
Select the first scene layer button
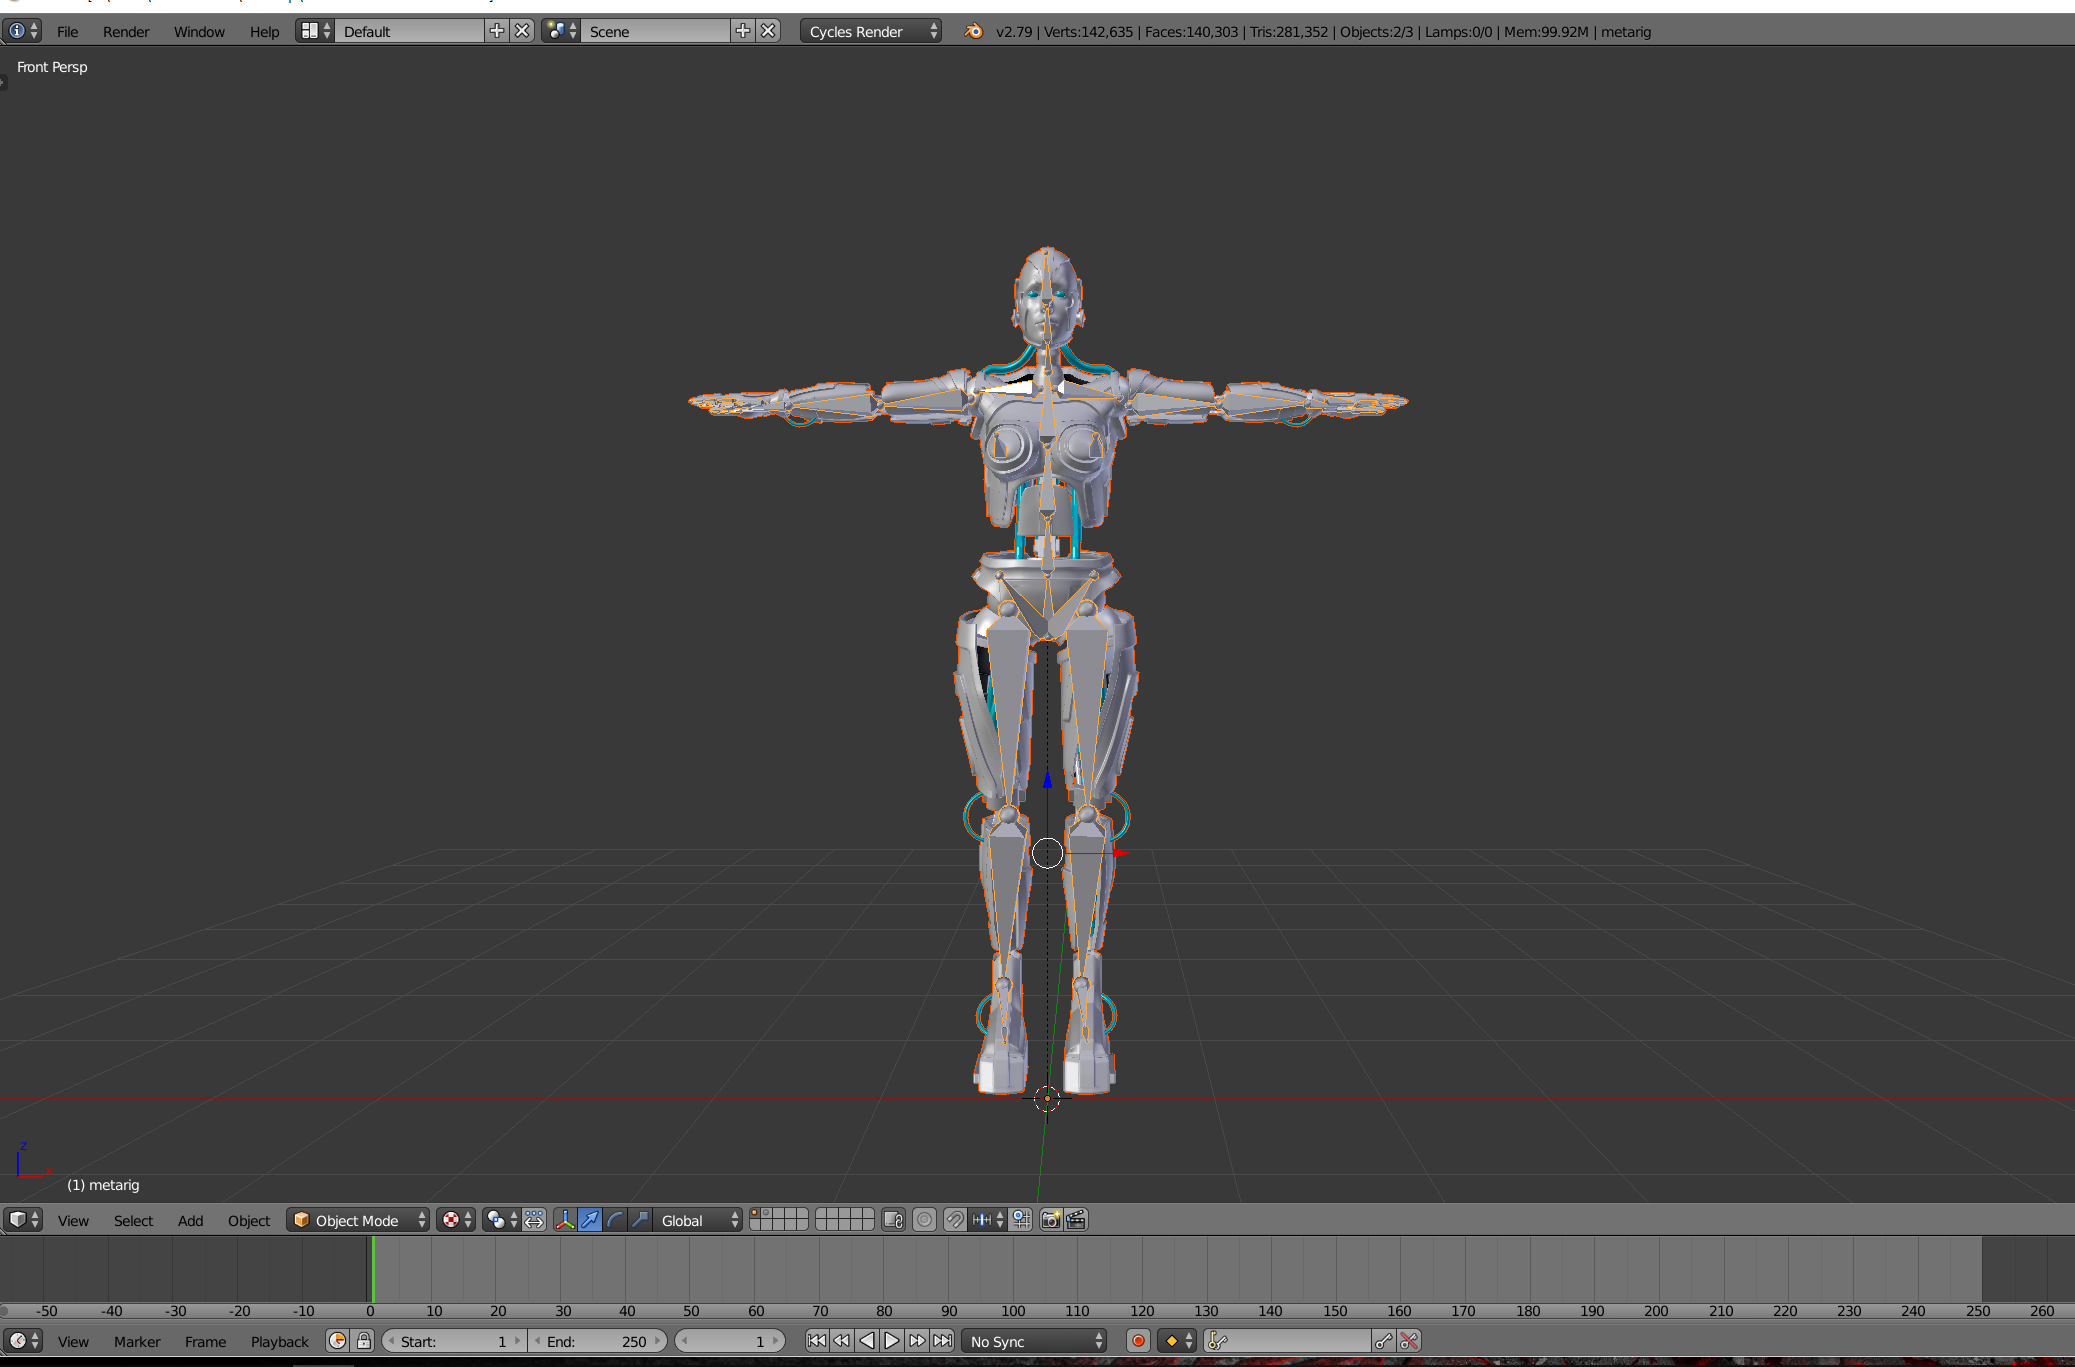pyautogui.click(x=754, y=1214)
